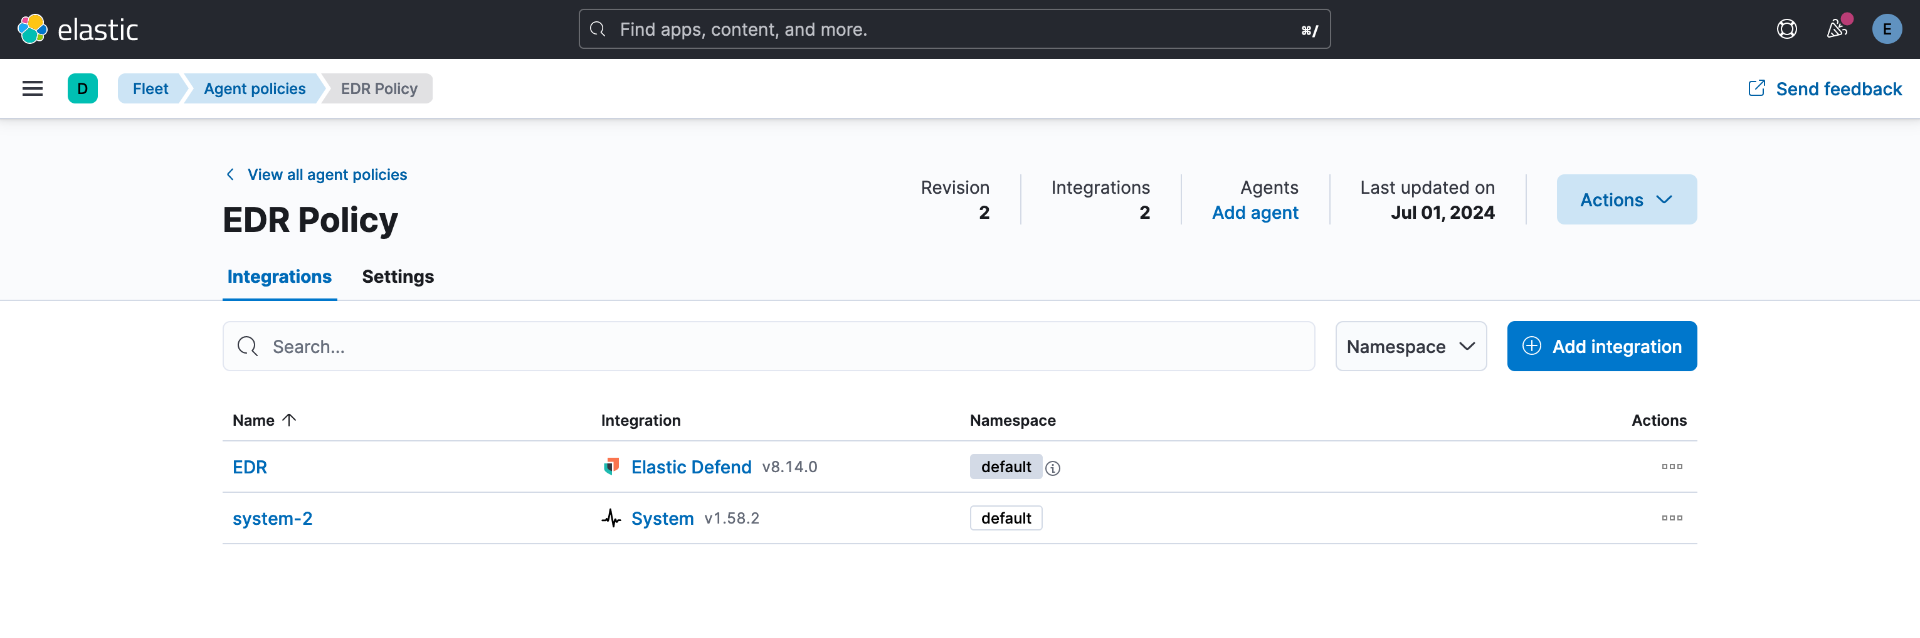Click the EDR Policy breadcrumb

coord(379,89)
